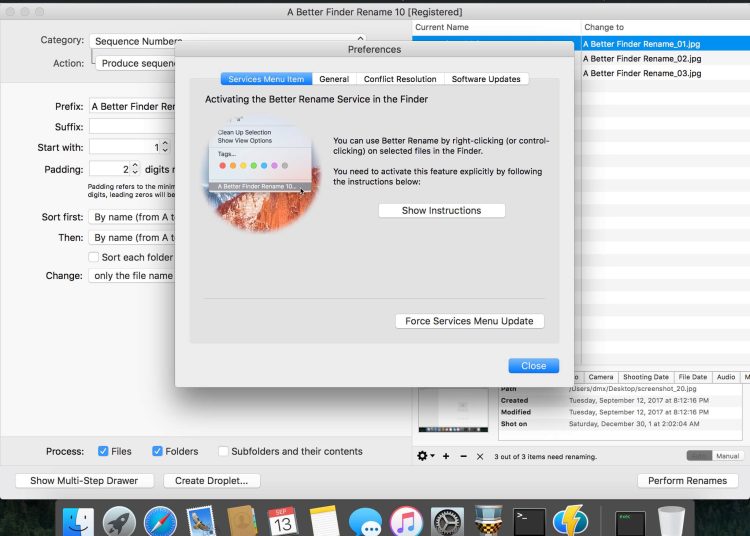Uncheck the Files process checkbox
750x536 pixels.
104,451
